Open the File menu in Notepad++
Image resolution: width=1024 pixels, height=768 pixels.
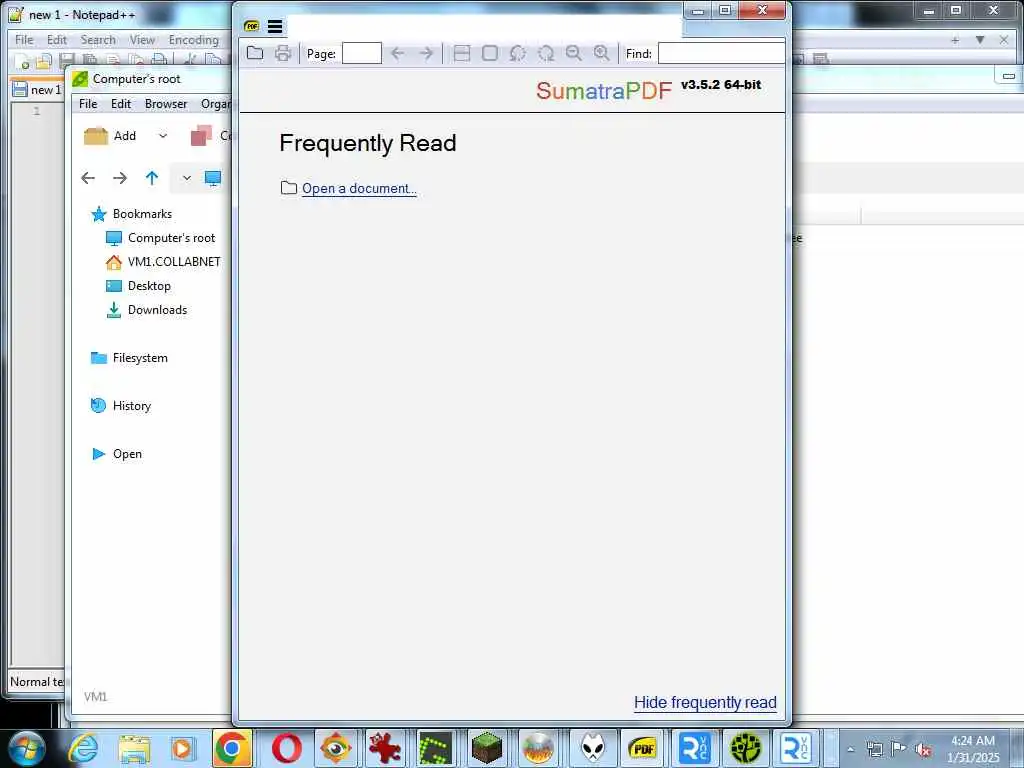[x=24, y=40]
